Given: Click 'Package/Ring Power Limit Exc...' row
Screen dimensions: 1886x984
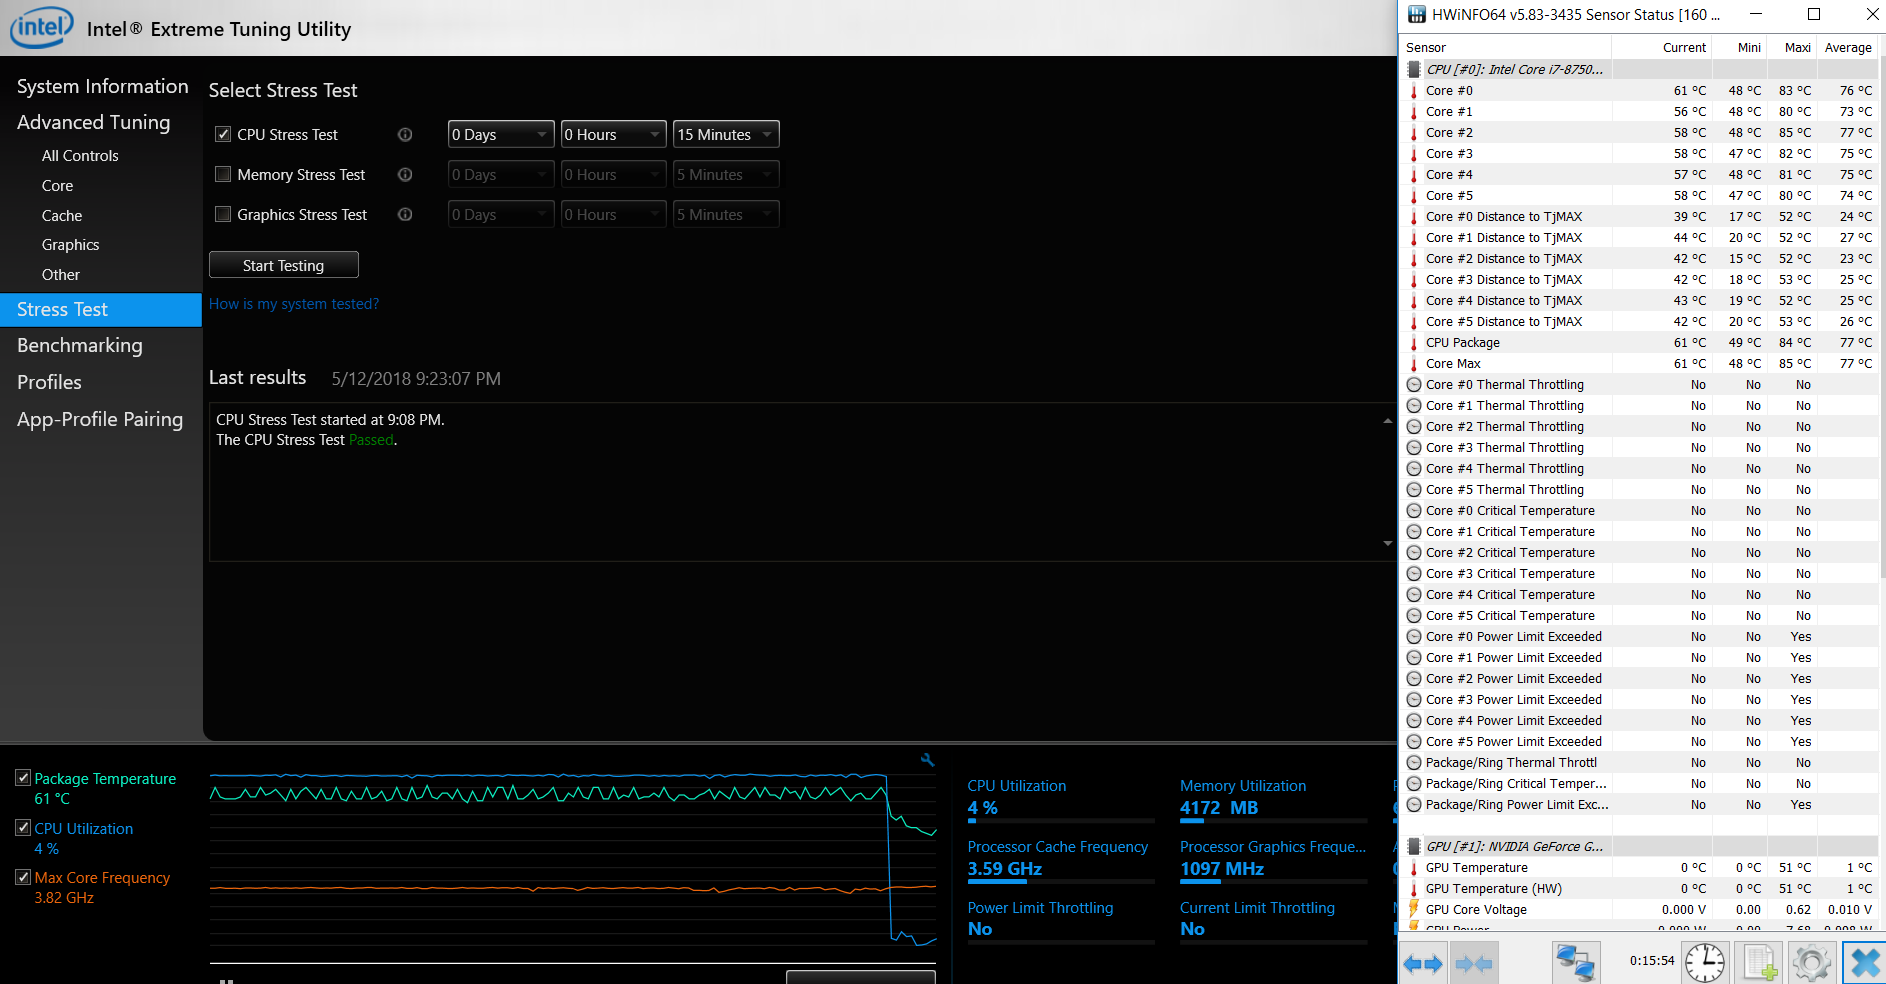Looking at the screenshot, I should 1640,804.
